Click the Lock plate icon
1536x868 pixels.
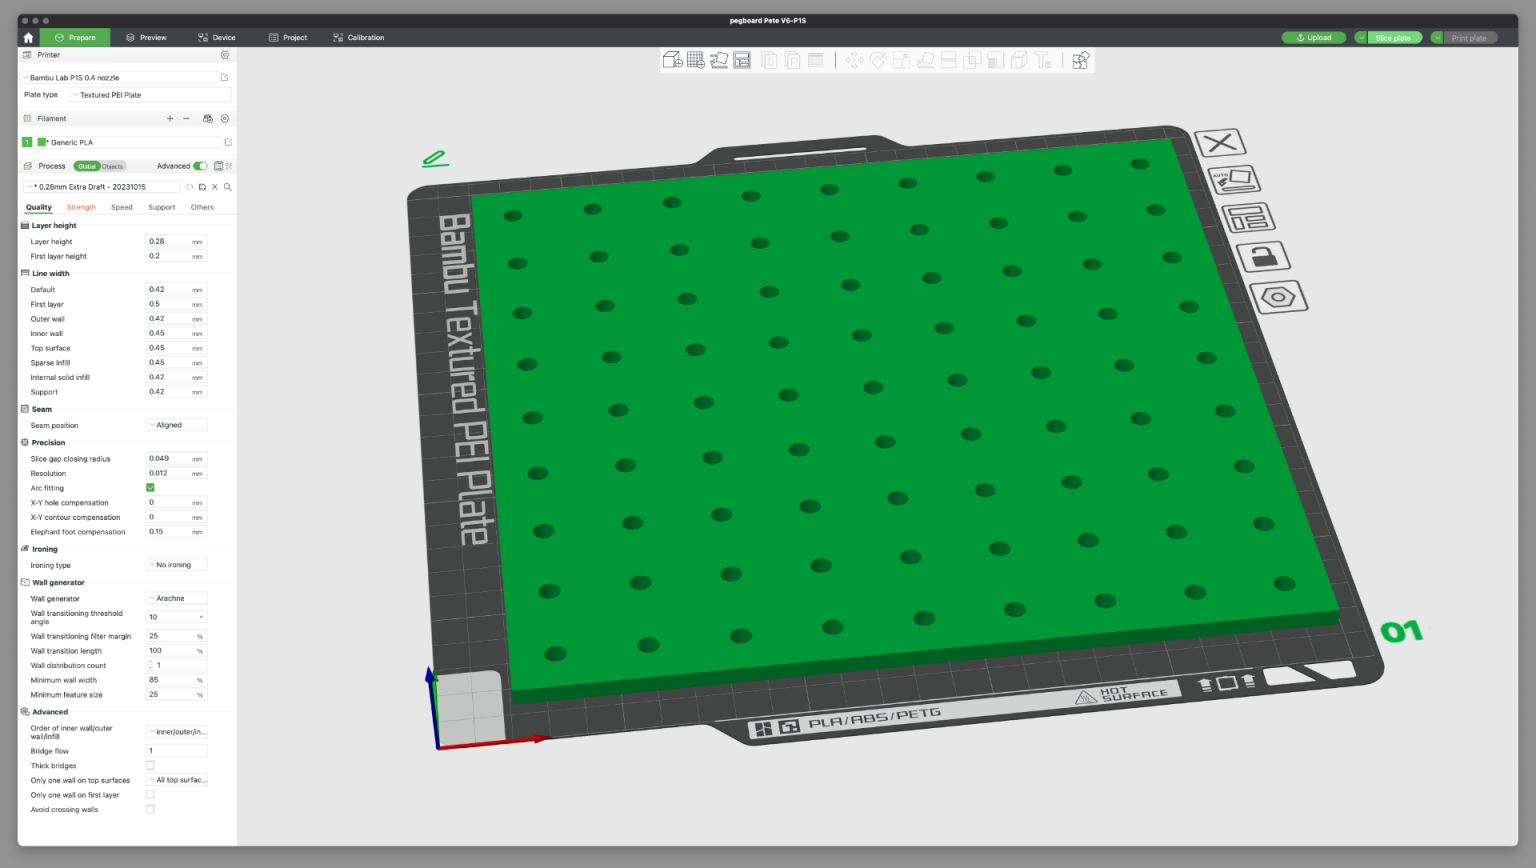click(1266, 258)
